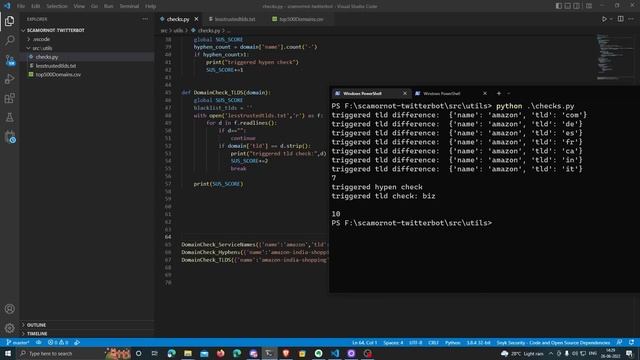Open the run options dropdown arrow

tap(611, 19)
